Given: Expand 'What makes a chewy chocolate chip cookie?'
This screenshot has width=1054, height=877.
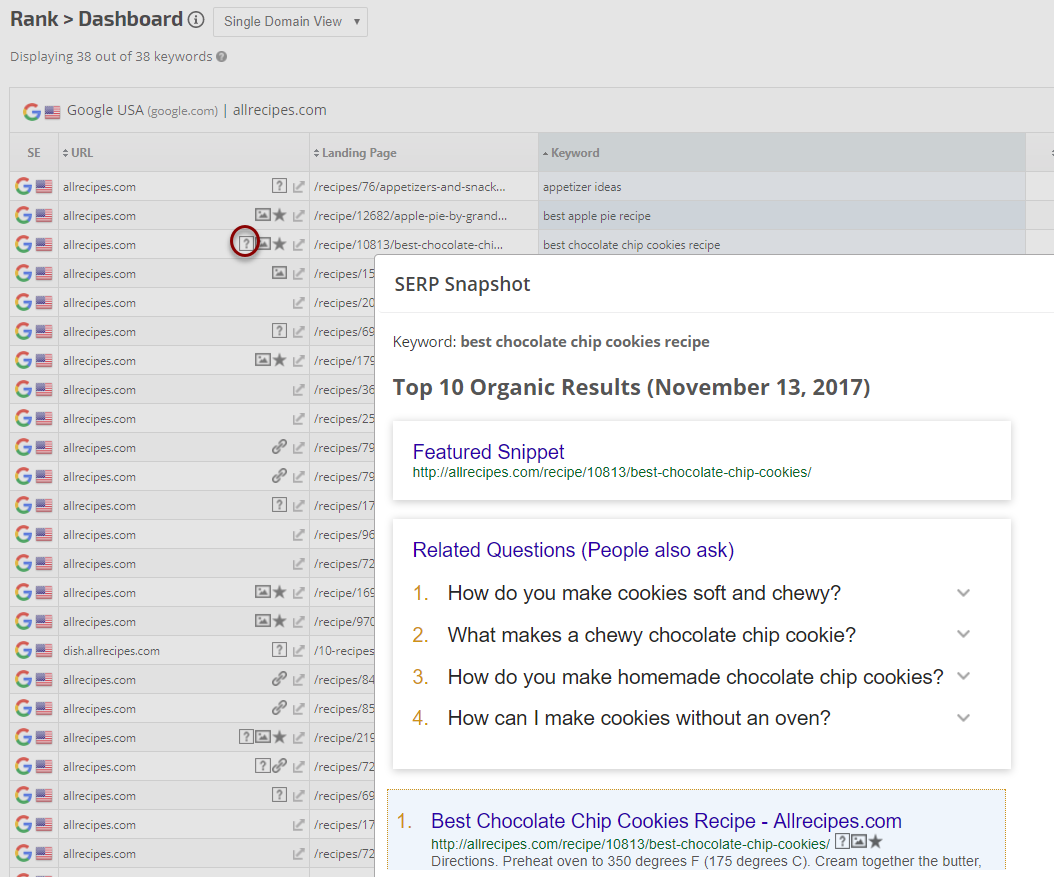Looking at the screenshot, I should point(963,634).
